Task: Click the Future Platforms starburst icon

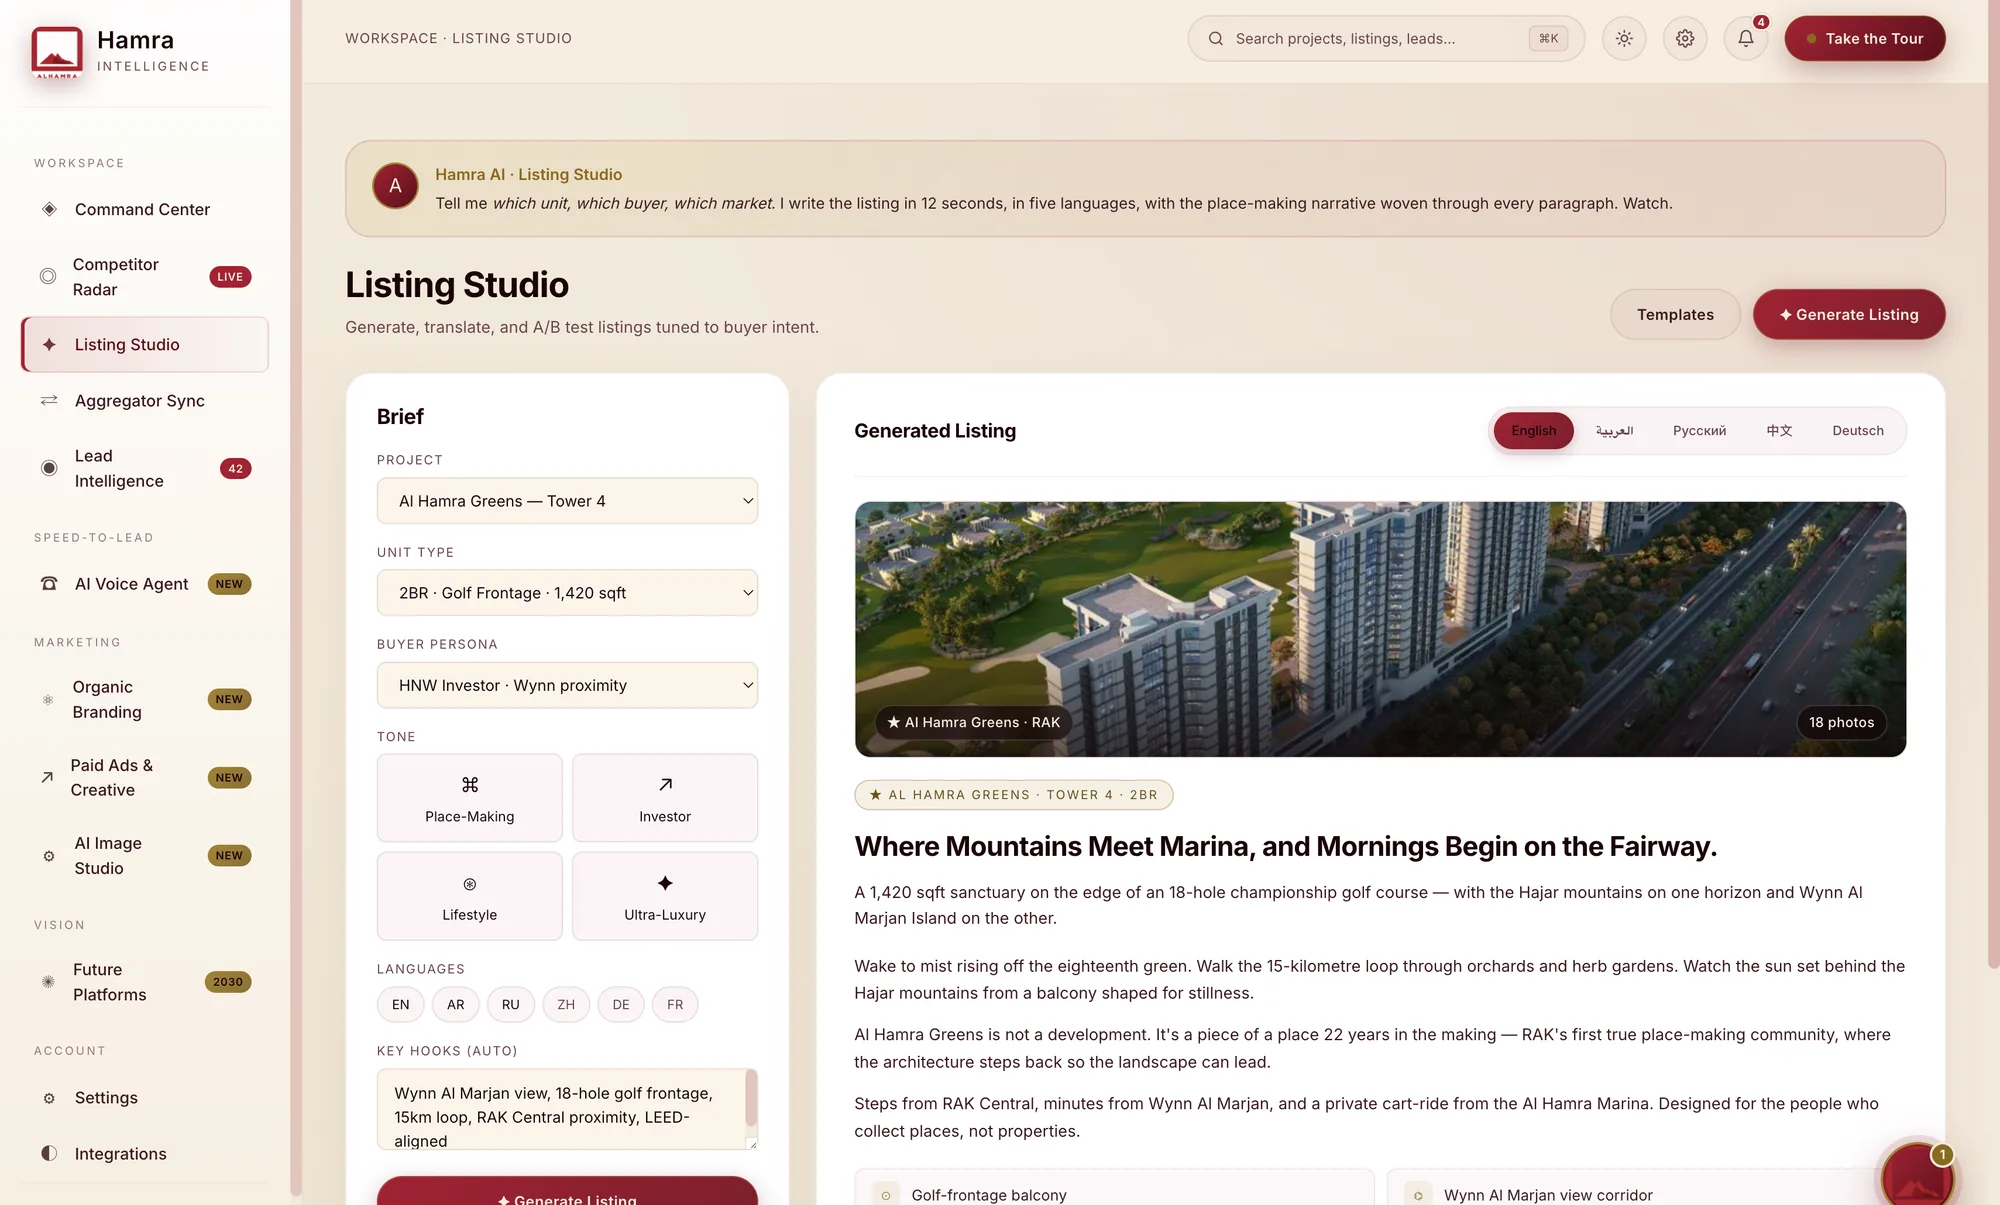Action: pos(48,982)
